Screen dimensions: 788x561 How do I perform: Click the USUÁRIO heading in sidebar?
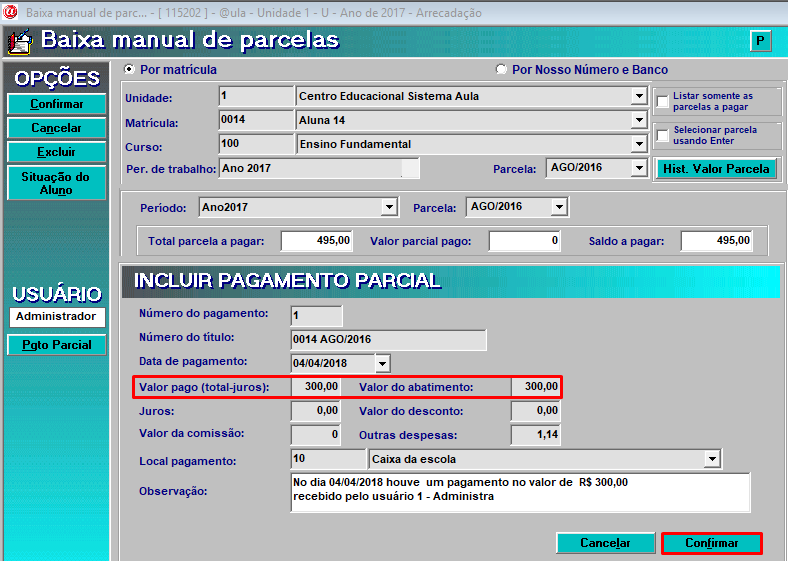click(x=57, y=294)
